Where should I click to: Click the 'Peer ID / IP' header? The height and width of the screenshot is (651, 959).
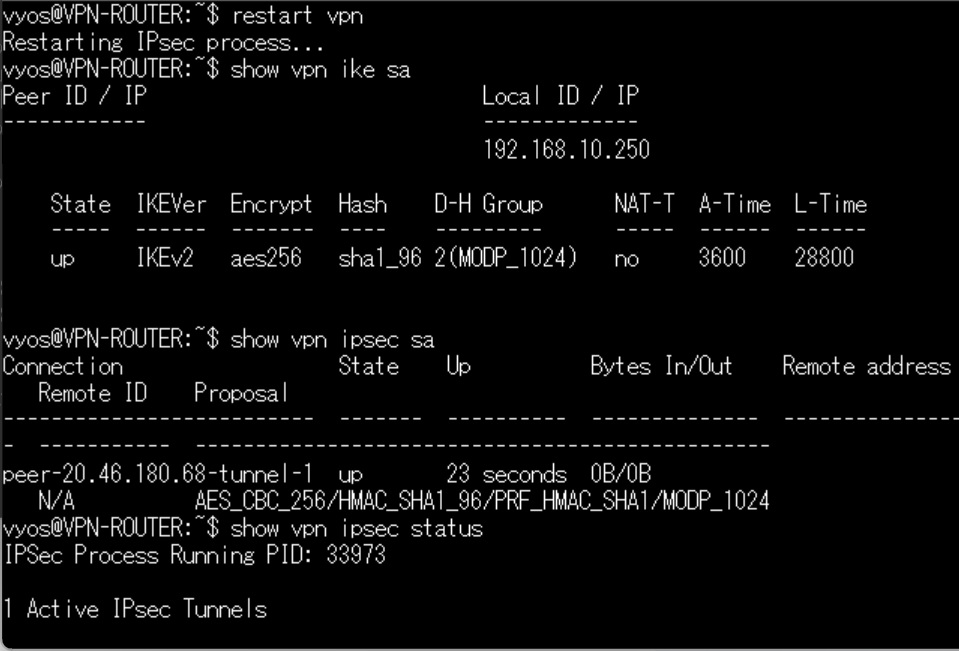[x=75, y=95]
